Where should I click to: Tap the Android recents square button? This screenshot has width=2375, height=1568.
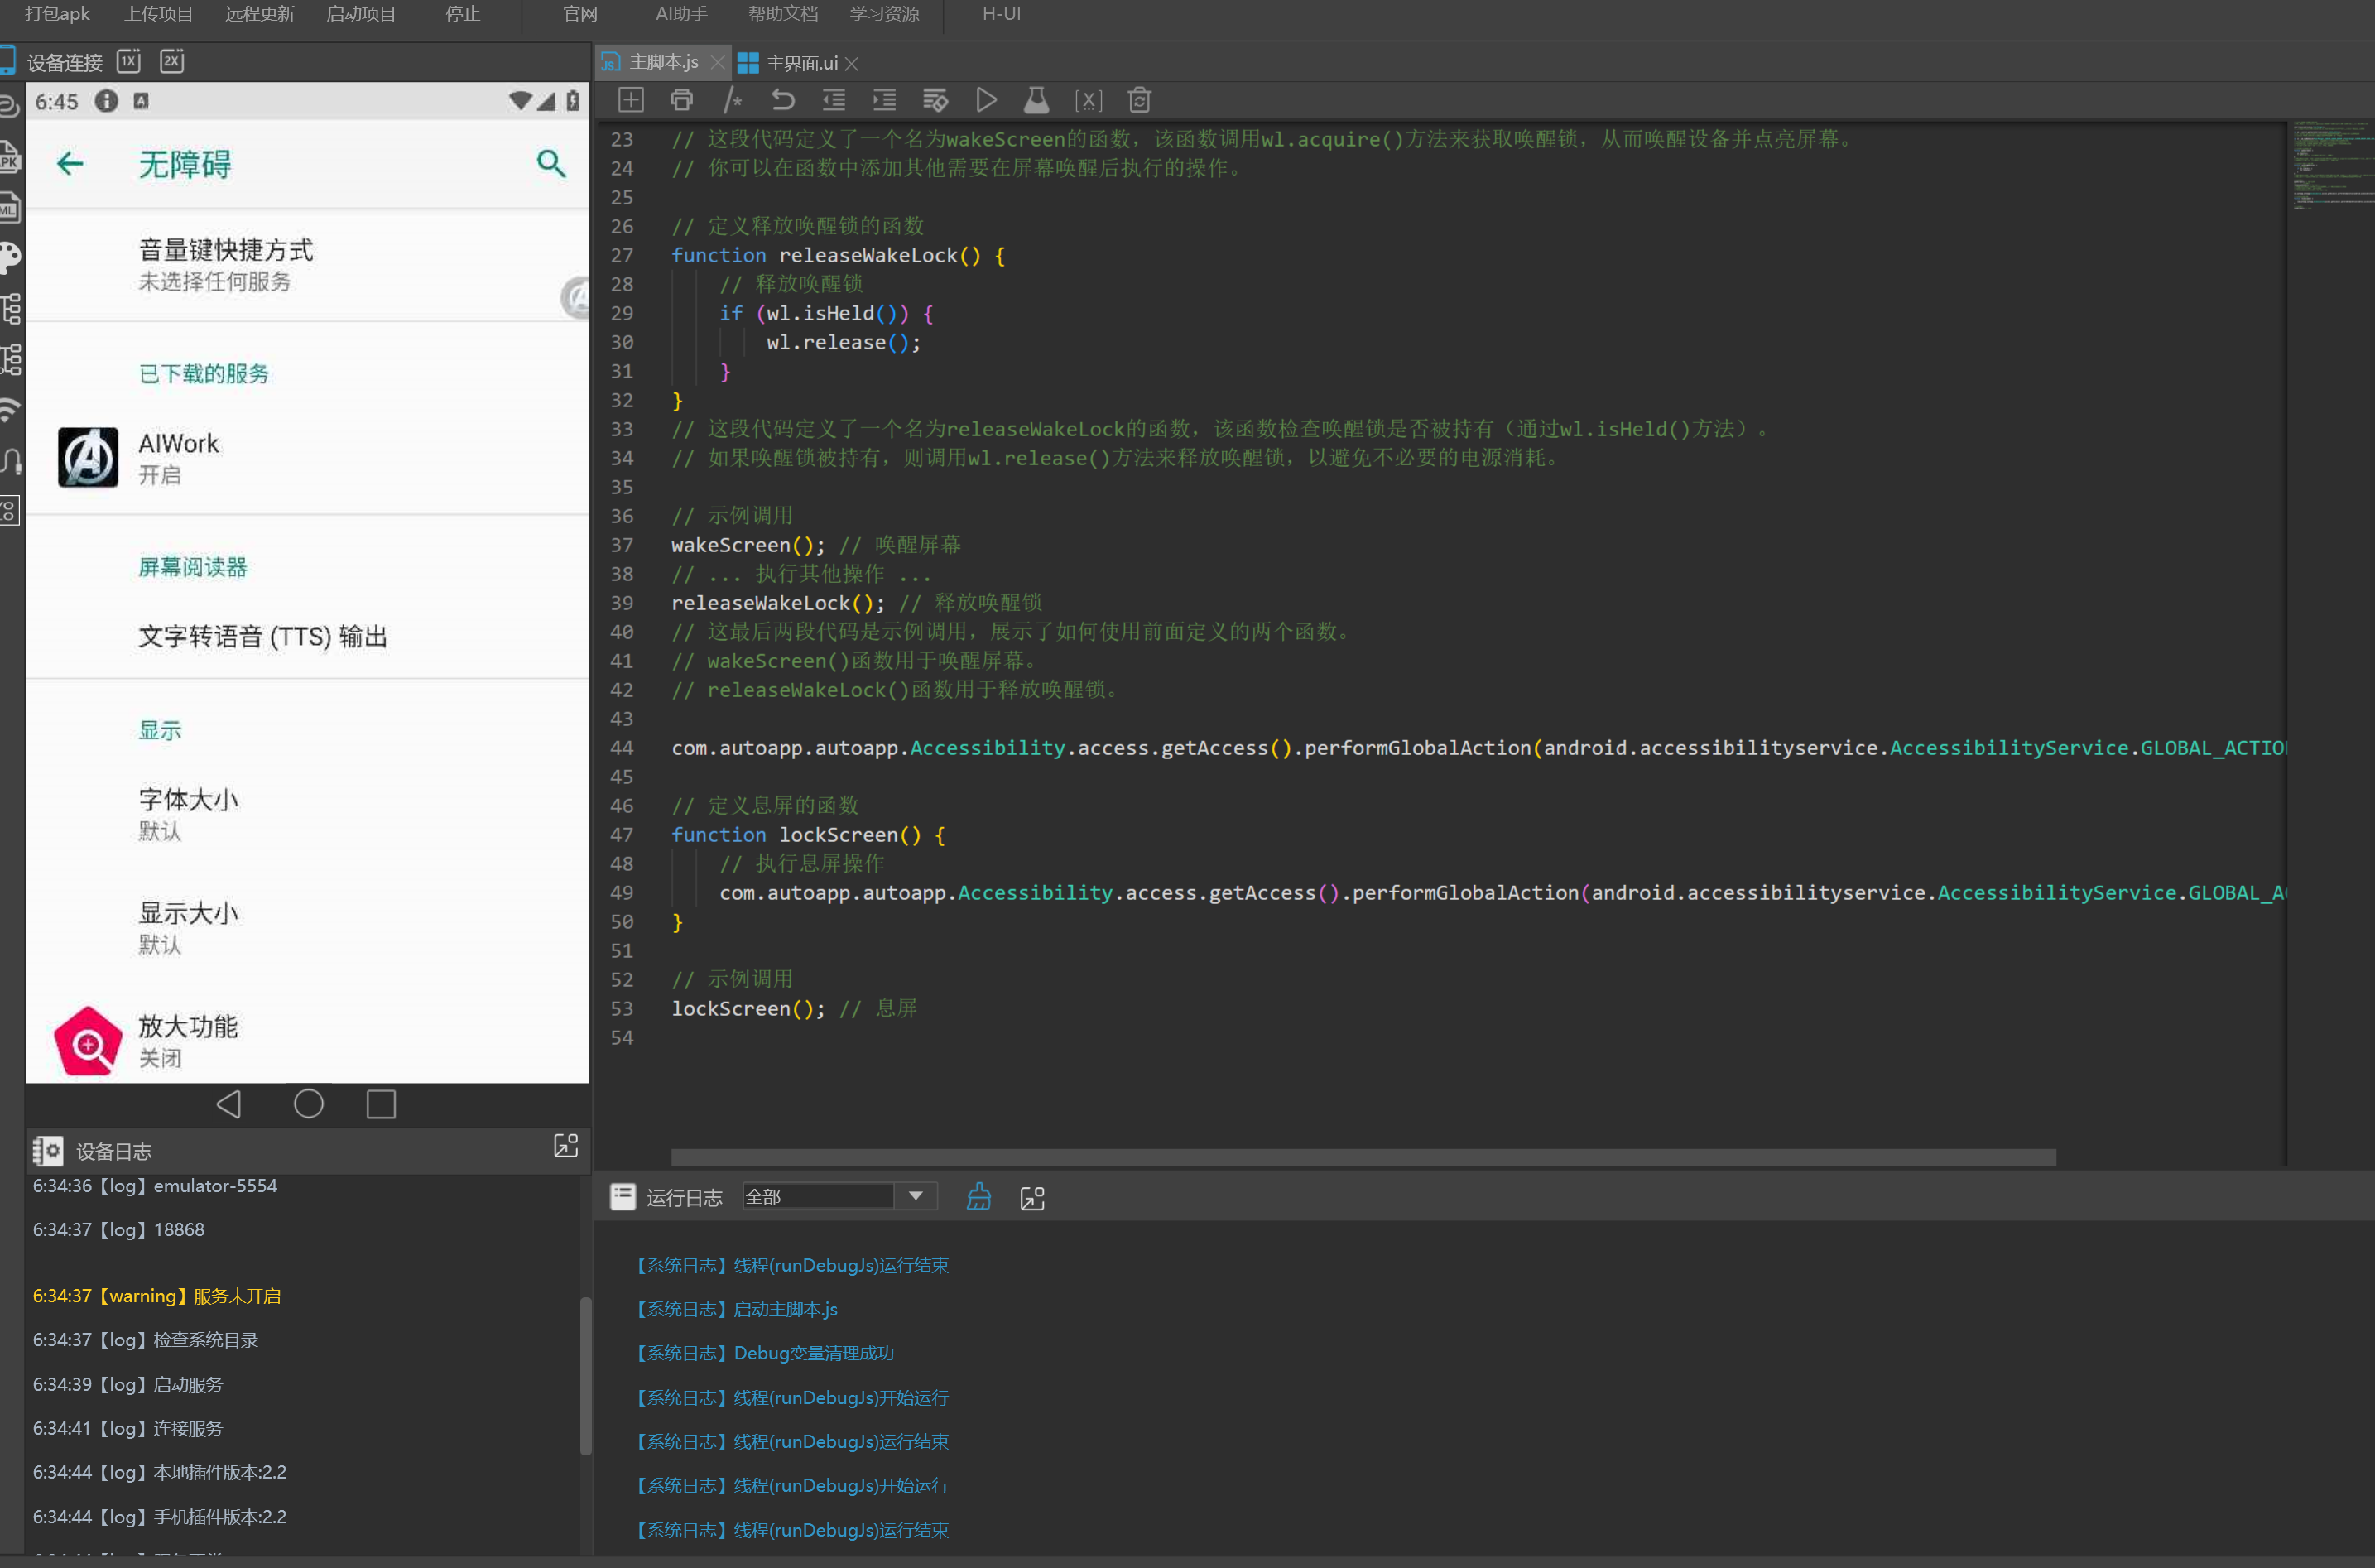pyautogui.click(x=381, y=1104)
